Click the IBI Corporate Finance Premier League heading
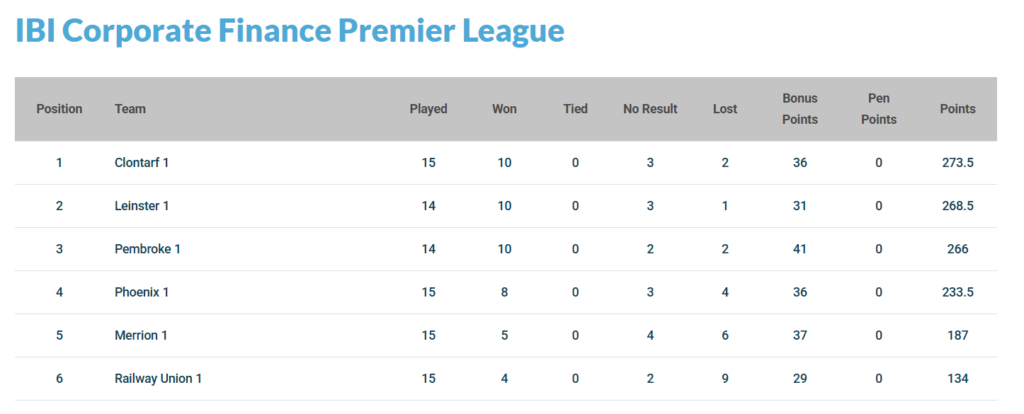 tap(290, 30)
